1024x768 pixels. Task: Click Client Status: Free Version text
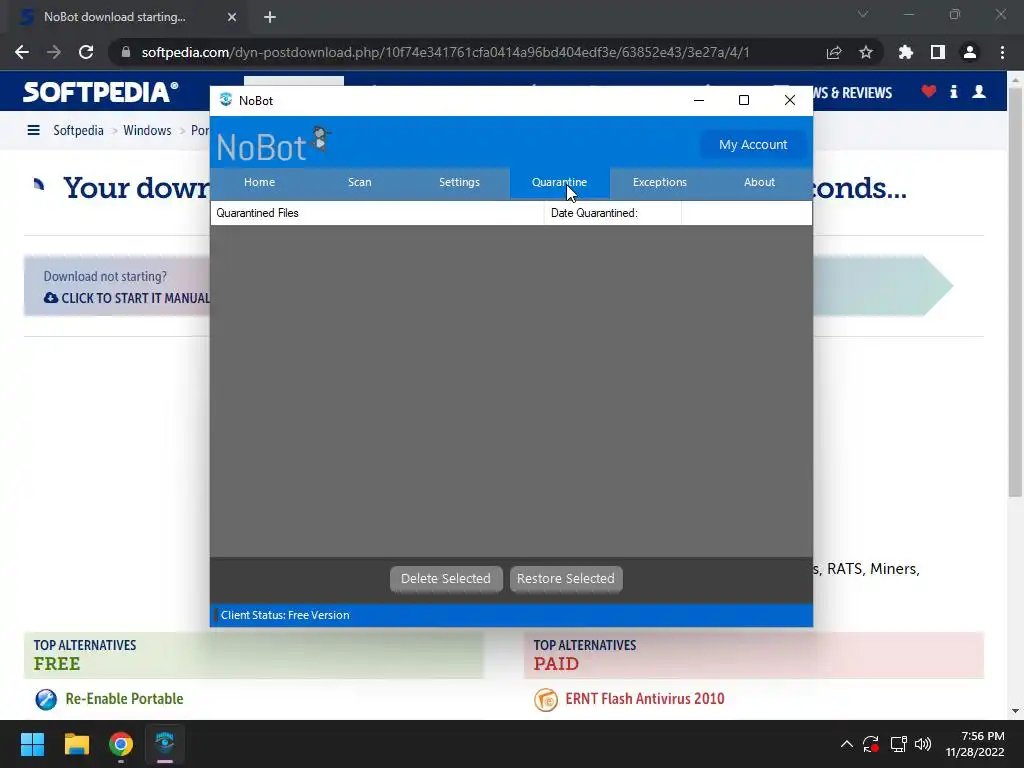pos(285,615)
